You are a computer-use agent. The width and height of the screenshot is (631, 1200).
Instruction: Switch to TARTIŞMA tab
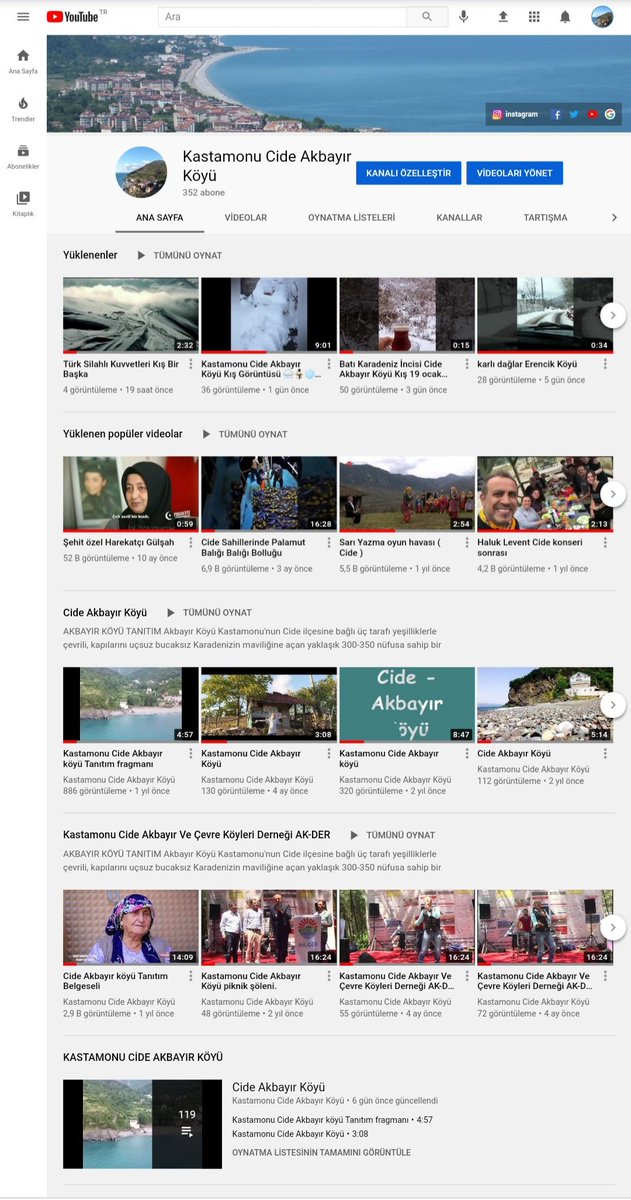pyautogui.click(x=545, y=217)
